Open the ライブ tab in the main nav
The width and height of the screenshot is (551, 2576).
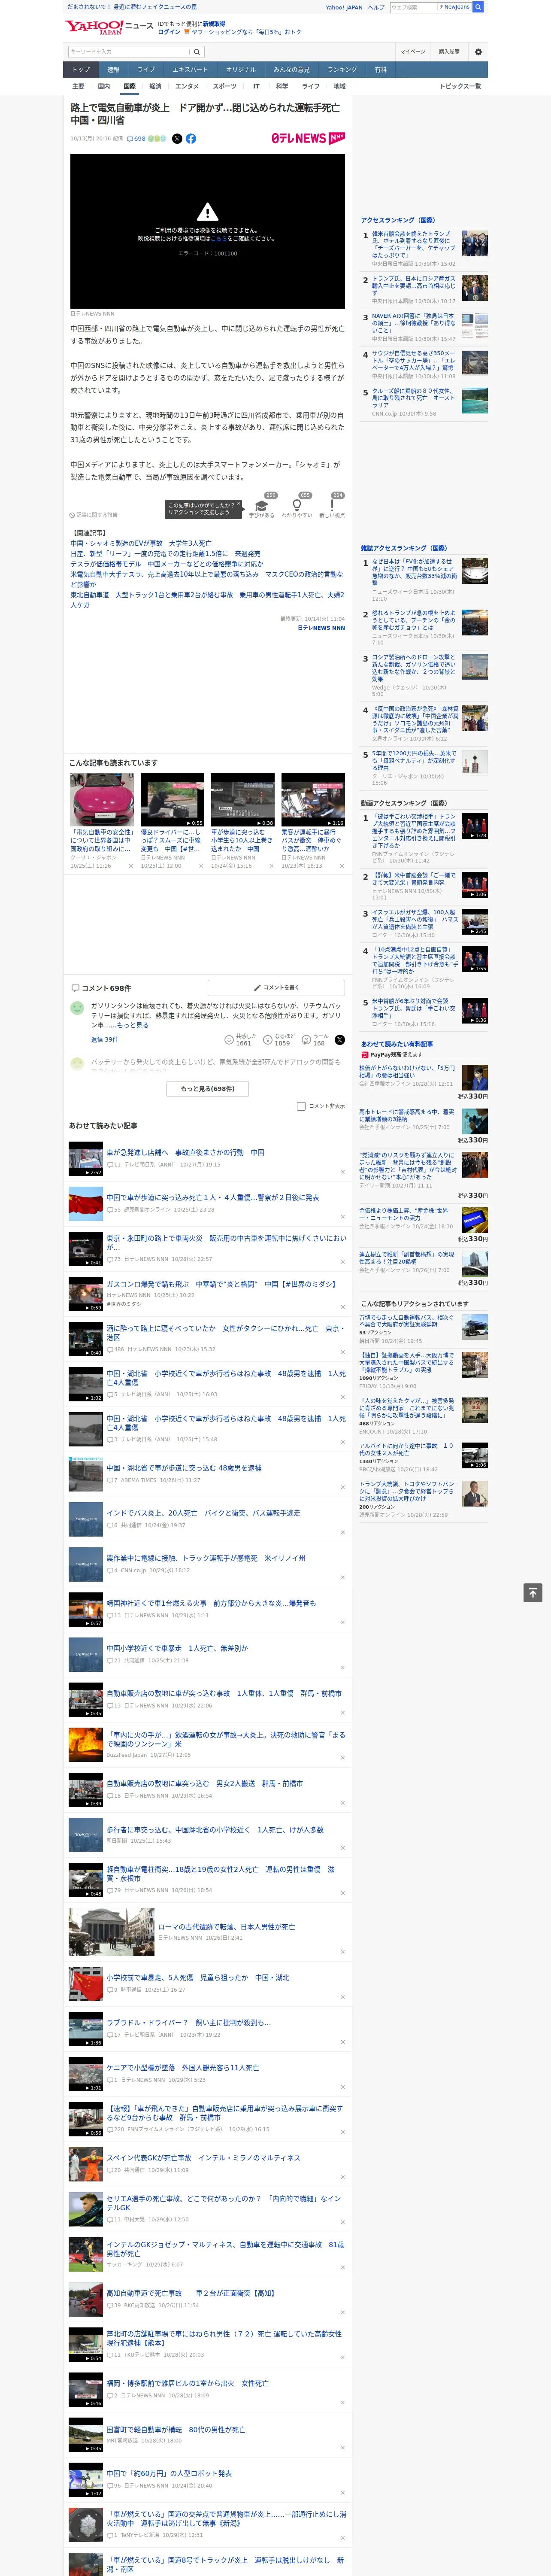146,70
